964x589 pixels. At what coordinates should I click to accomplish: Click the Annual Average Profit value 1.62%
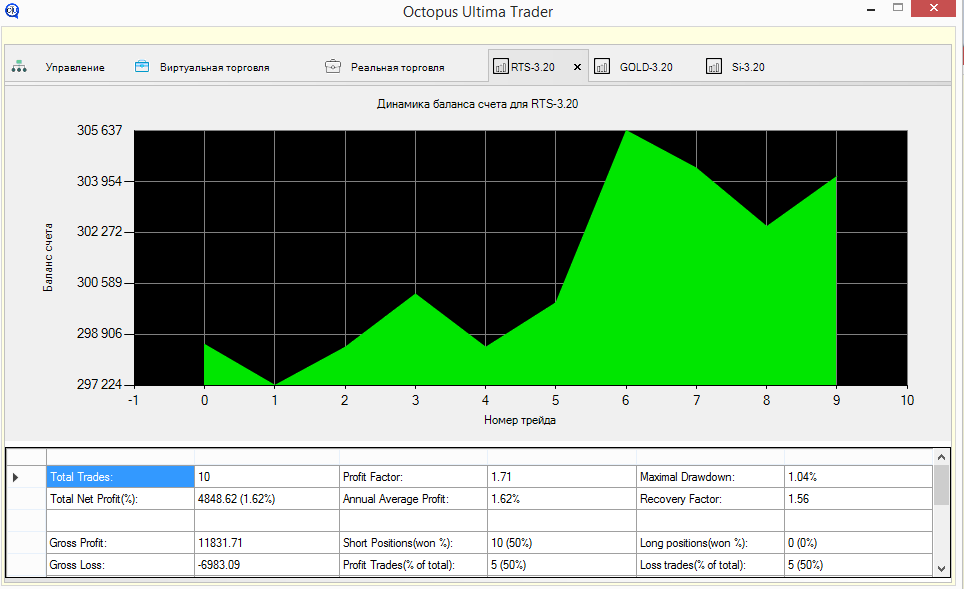562,499
